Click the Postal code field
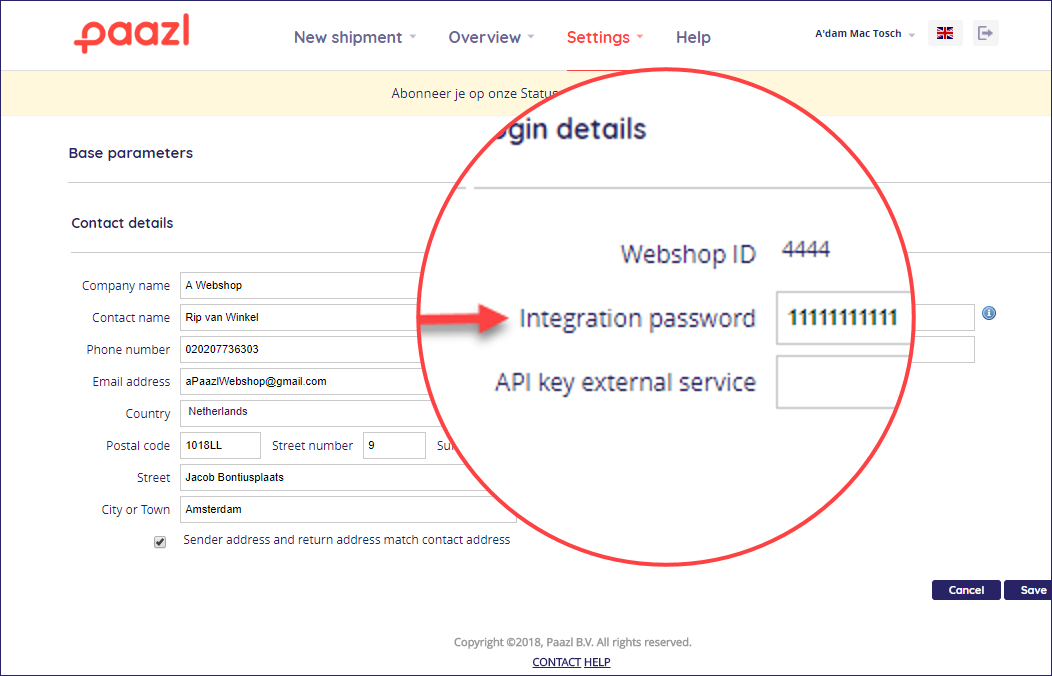This screenshot has width=1052, height=676. coord(220,445)
